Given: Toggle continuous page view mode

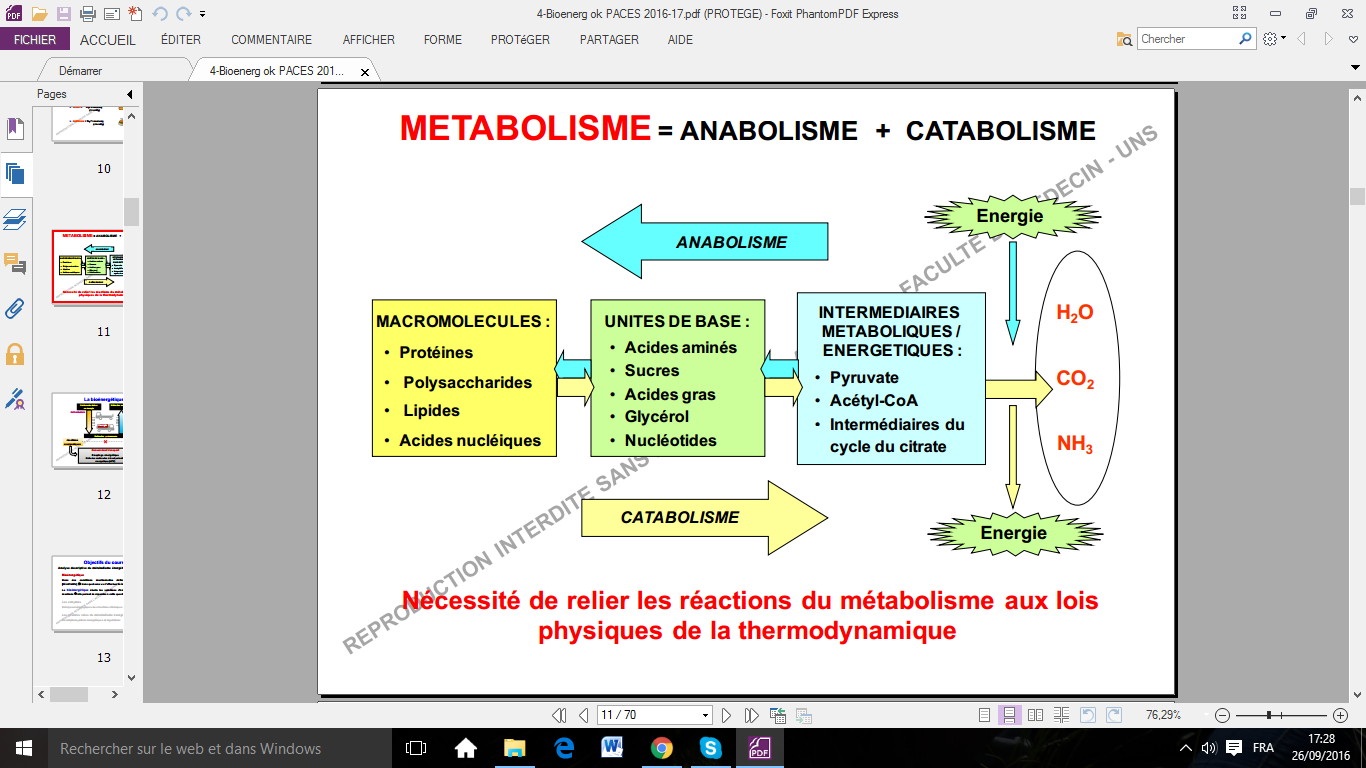Looking at the screenshot, I should (x=1009, y=715).
